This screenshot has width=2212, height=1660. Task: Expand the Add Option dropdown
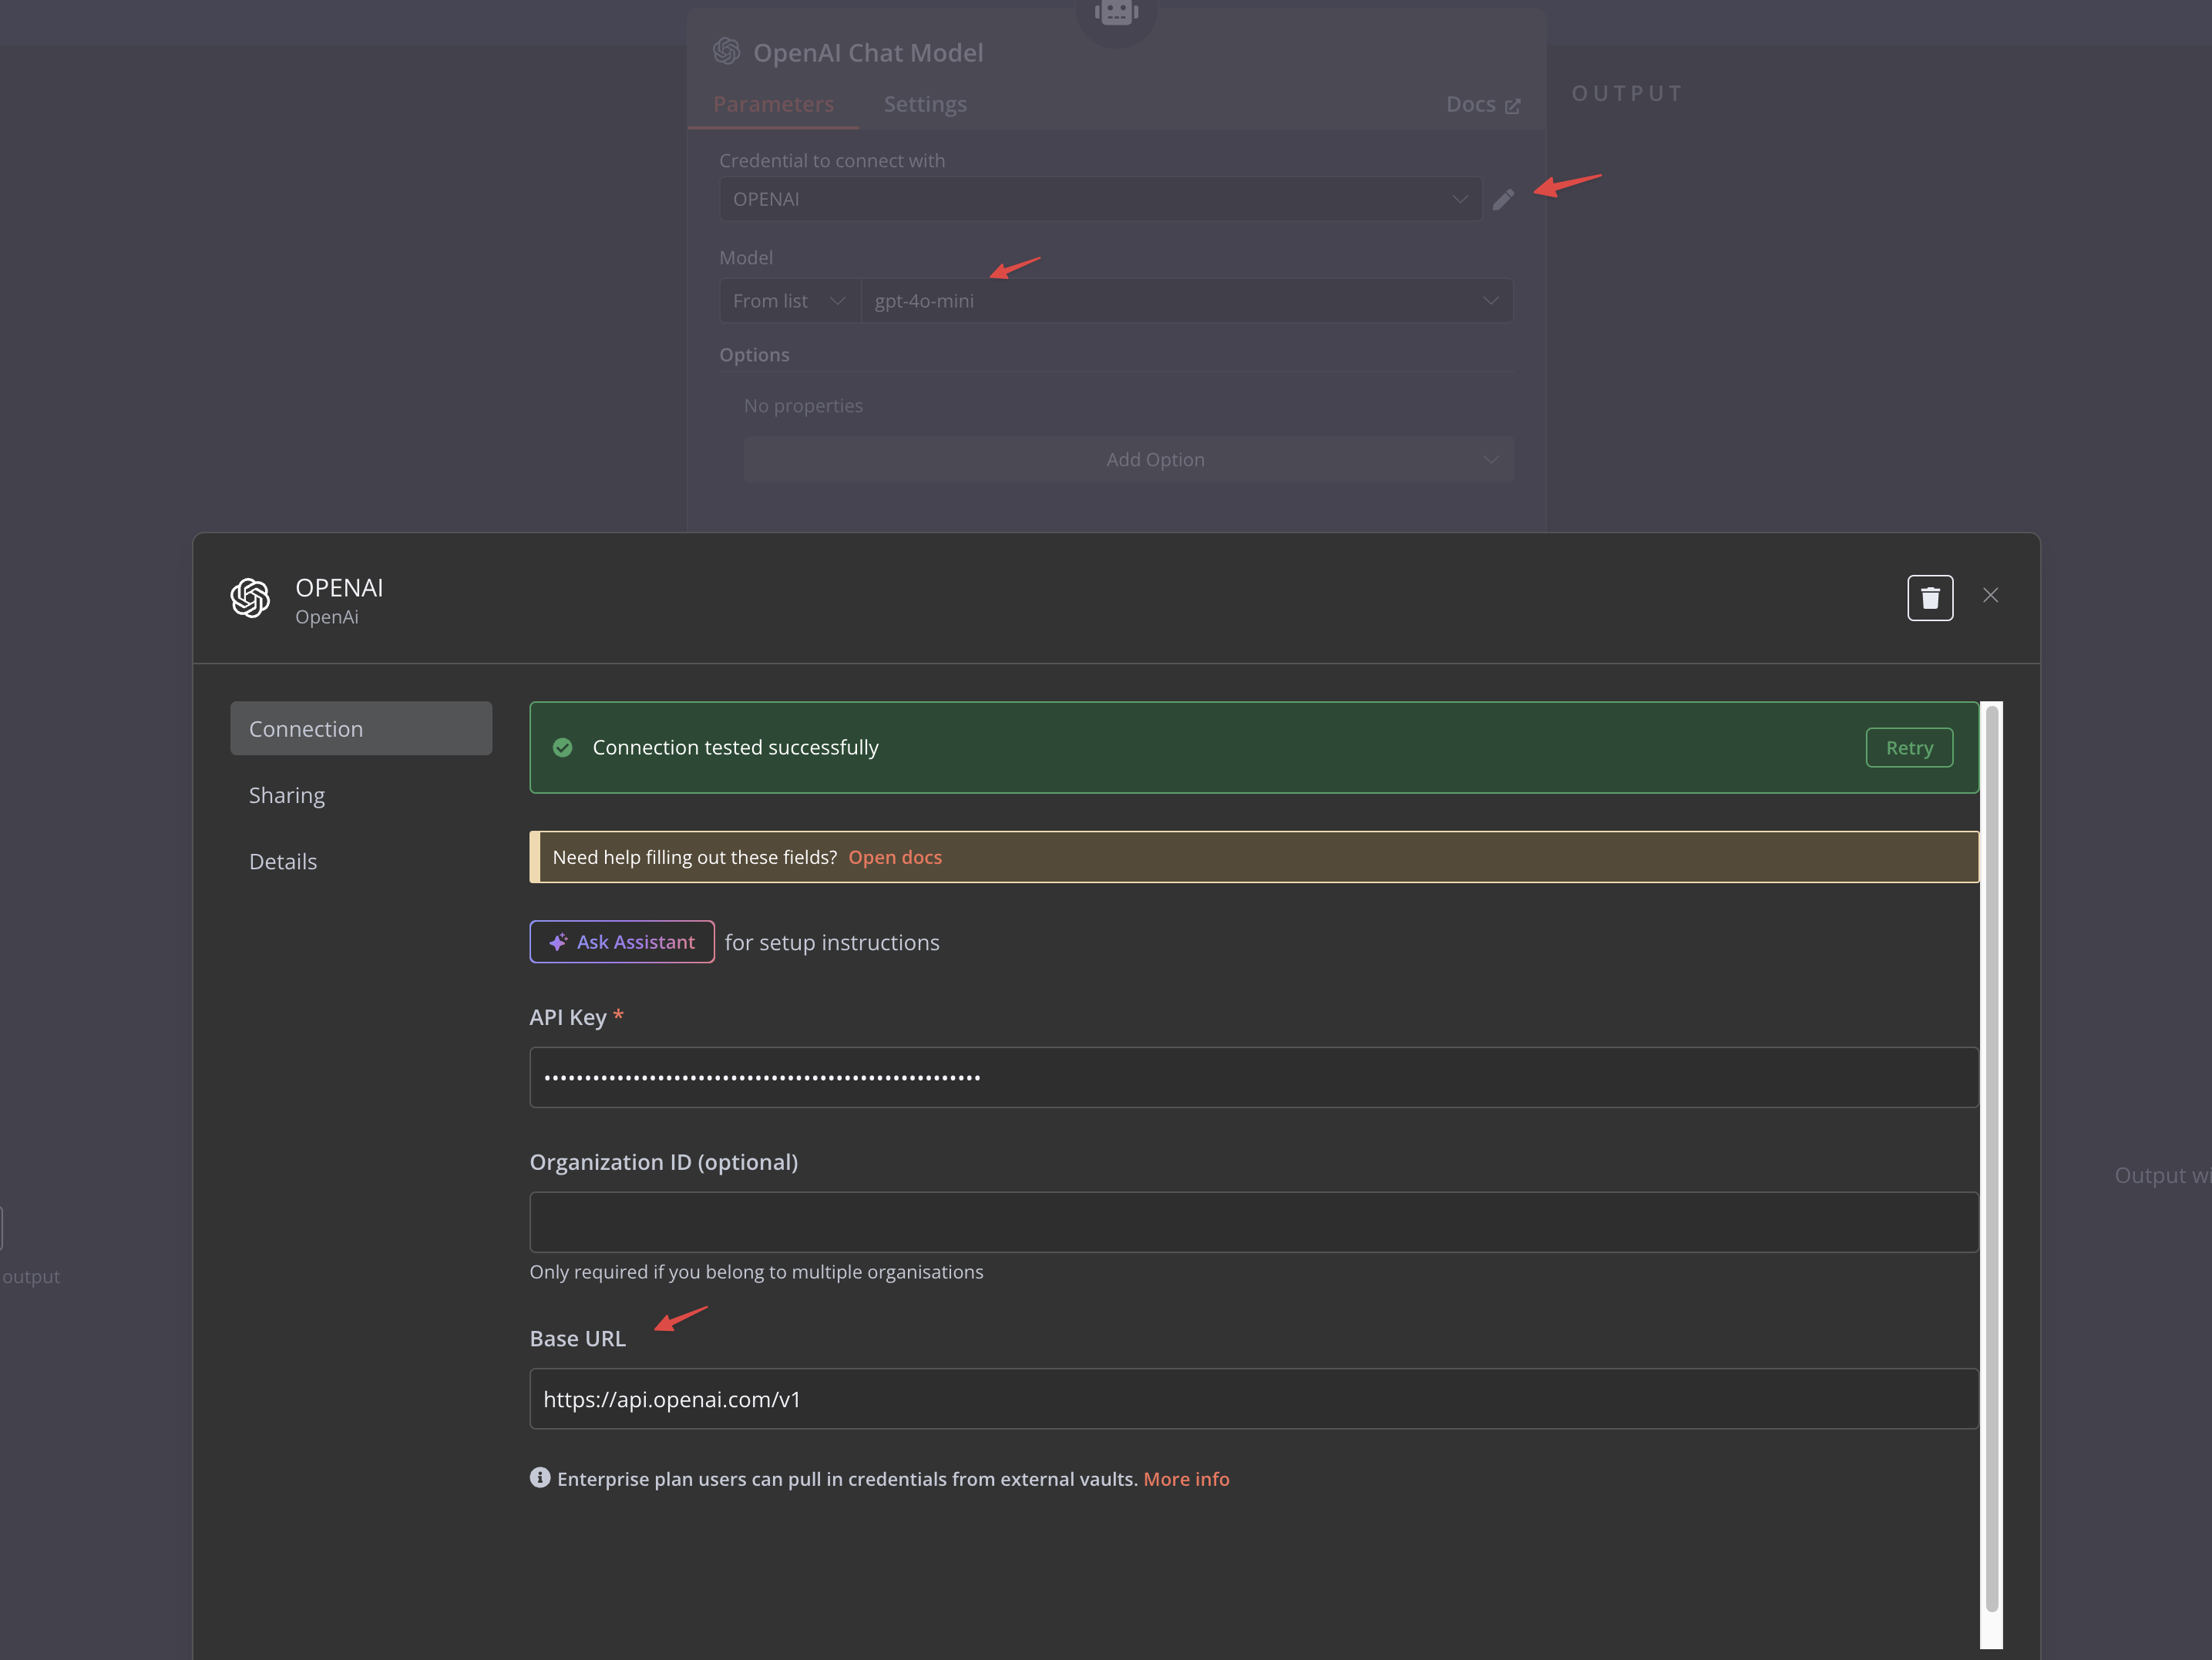click(1128, 460)
